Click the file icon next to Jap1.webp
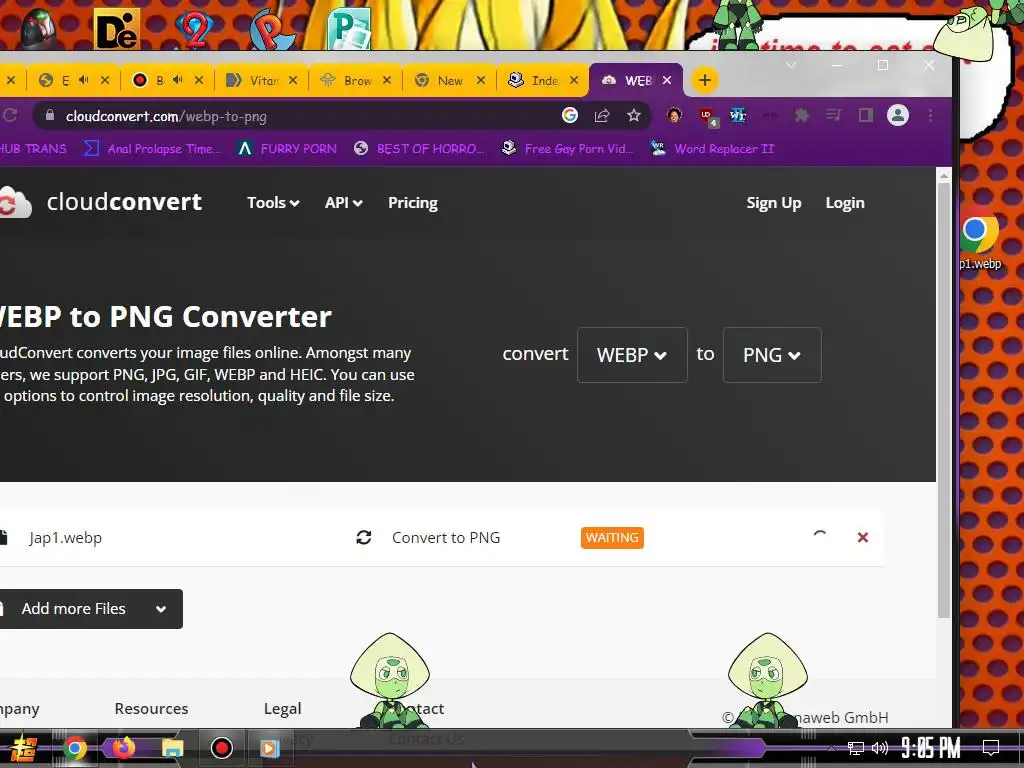This screenshot has width=1024, height=768. [3, 537]
